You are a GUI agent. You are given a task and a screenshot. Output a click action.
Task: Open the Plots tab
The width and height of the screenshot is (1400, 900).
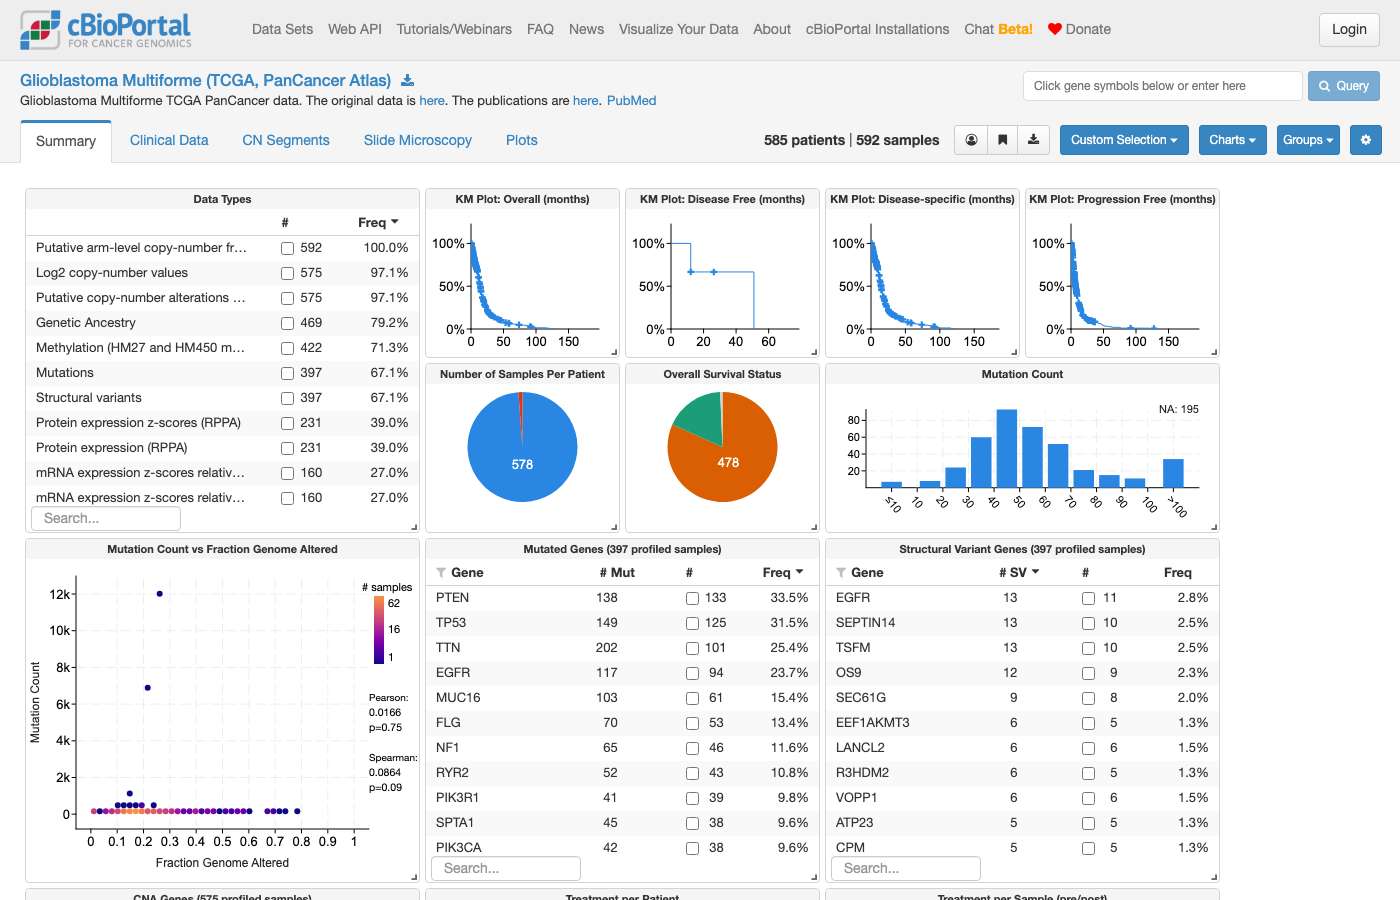pos(522,140)
